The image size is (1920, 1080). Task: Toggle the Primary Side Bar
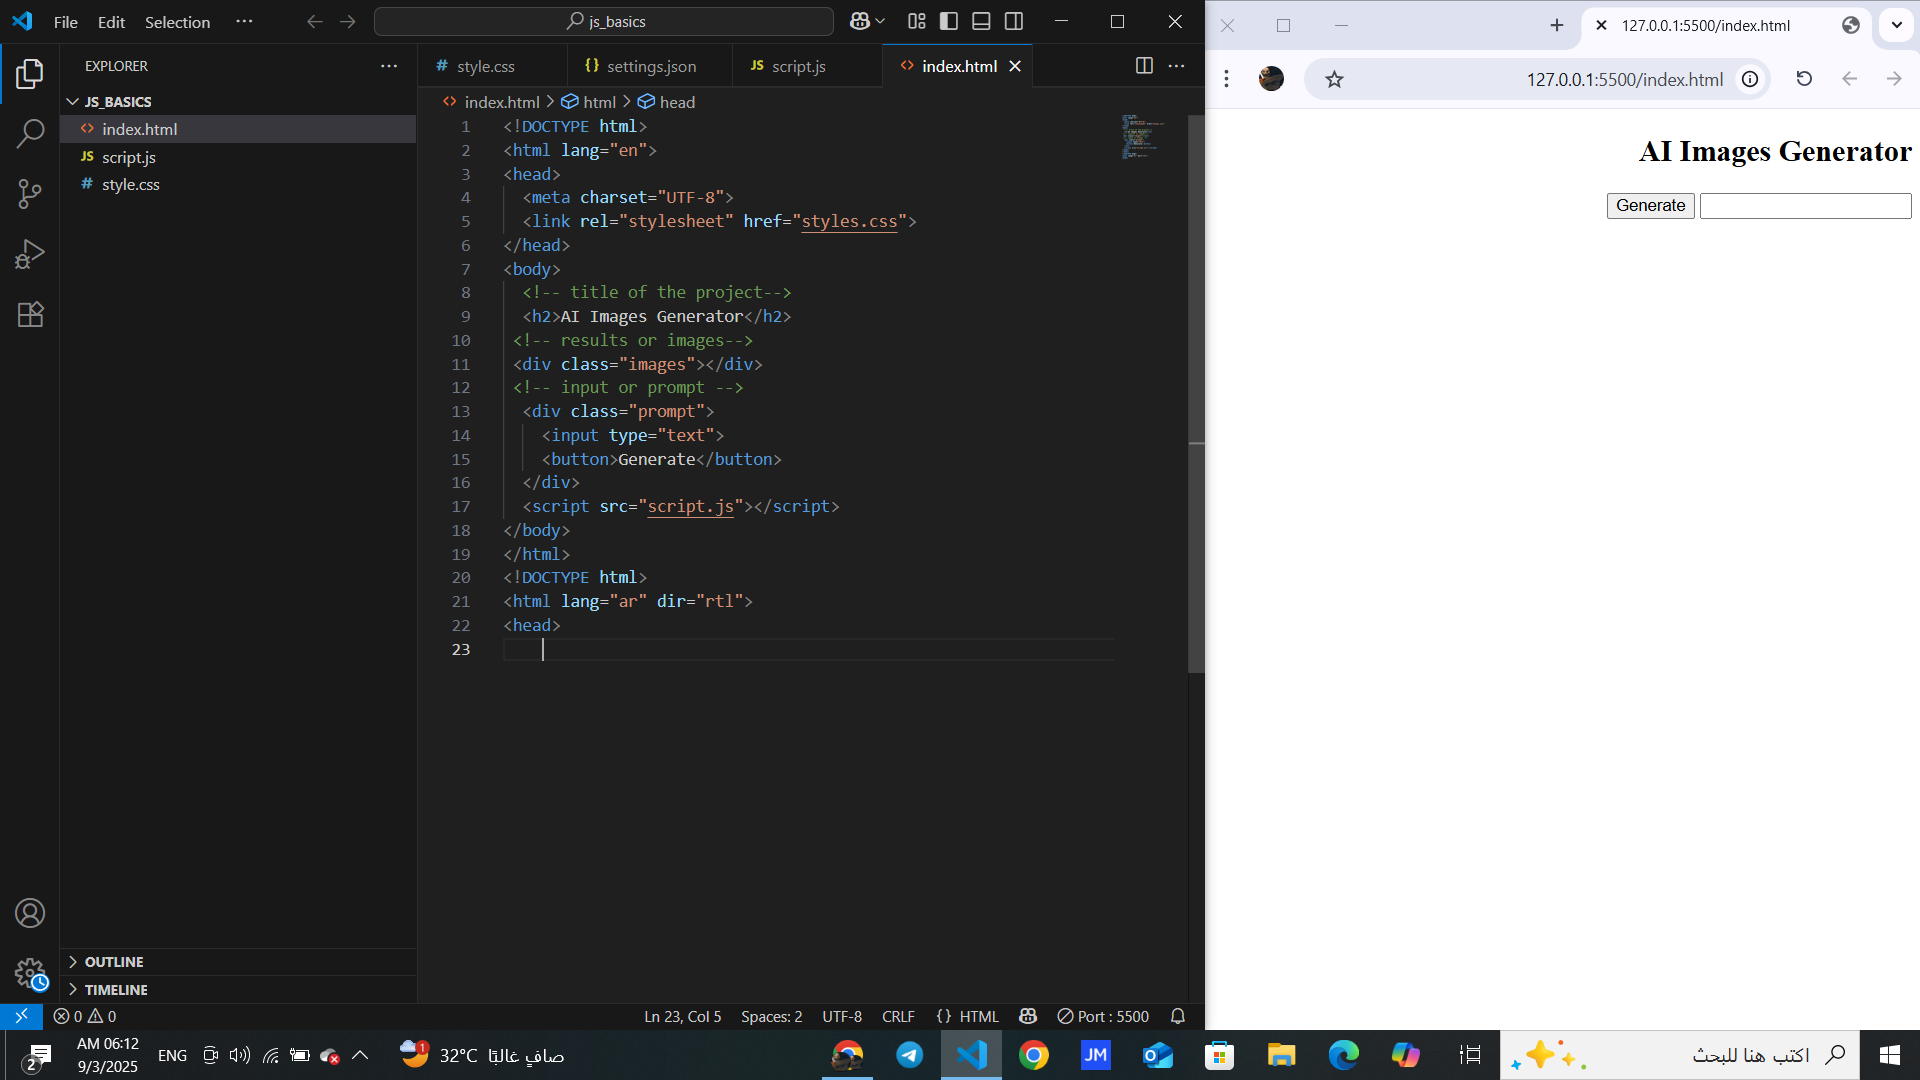[x=949, y=21]
